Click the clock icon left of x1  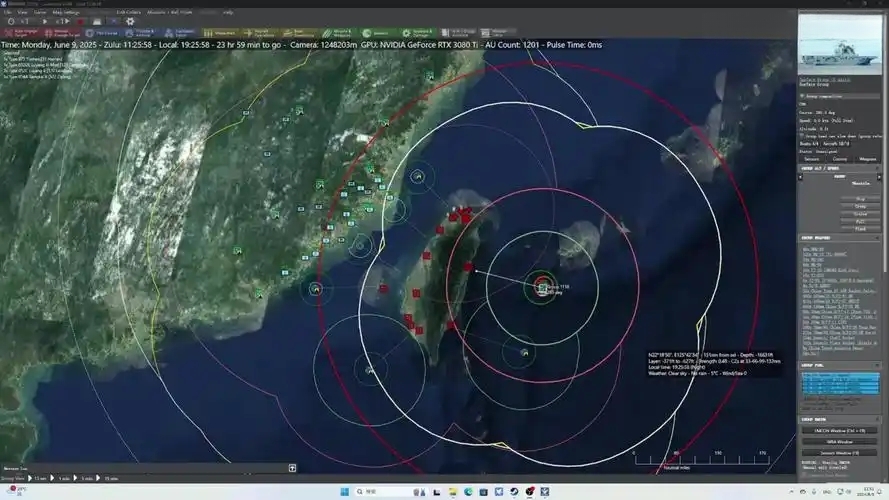[x=11, y=22]
